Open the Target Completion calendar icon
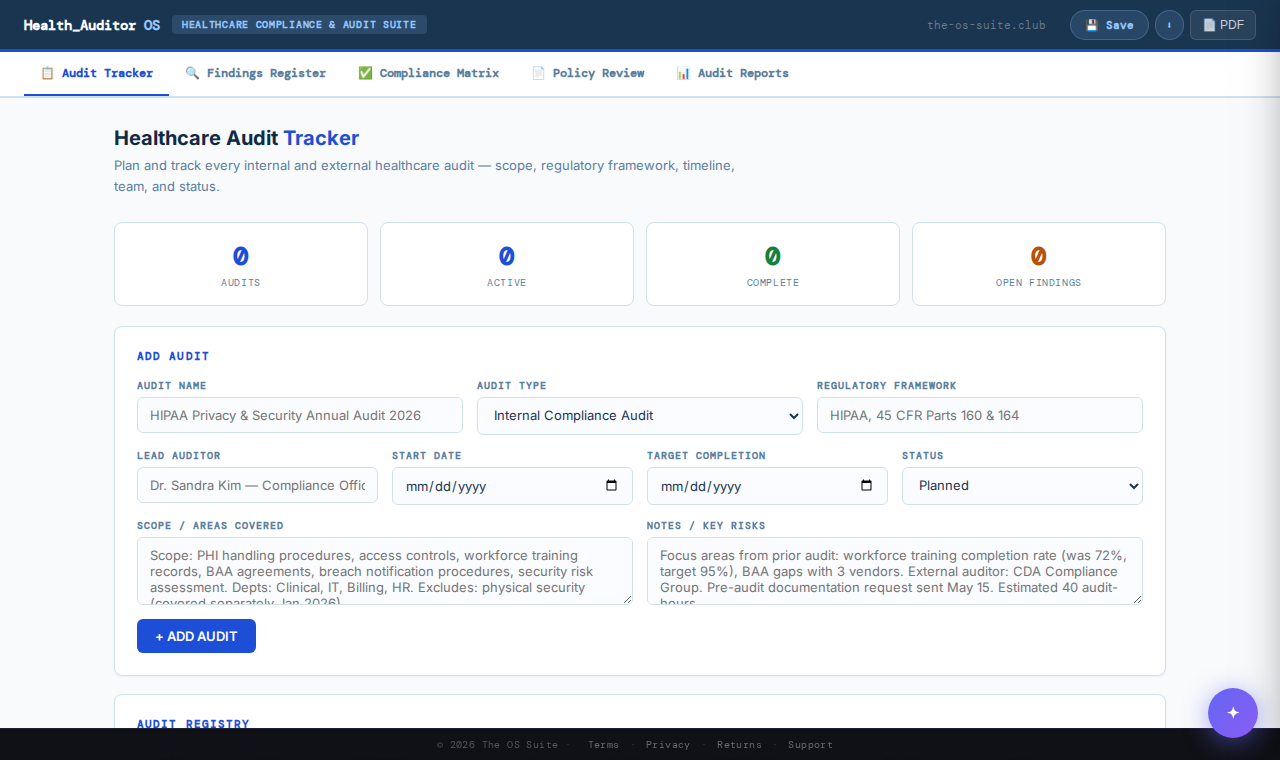The height and width of the screenshot is (760, 1280). tap(867, 486)
